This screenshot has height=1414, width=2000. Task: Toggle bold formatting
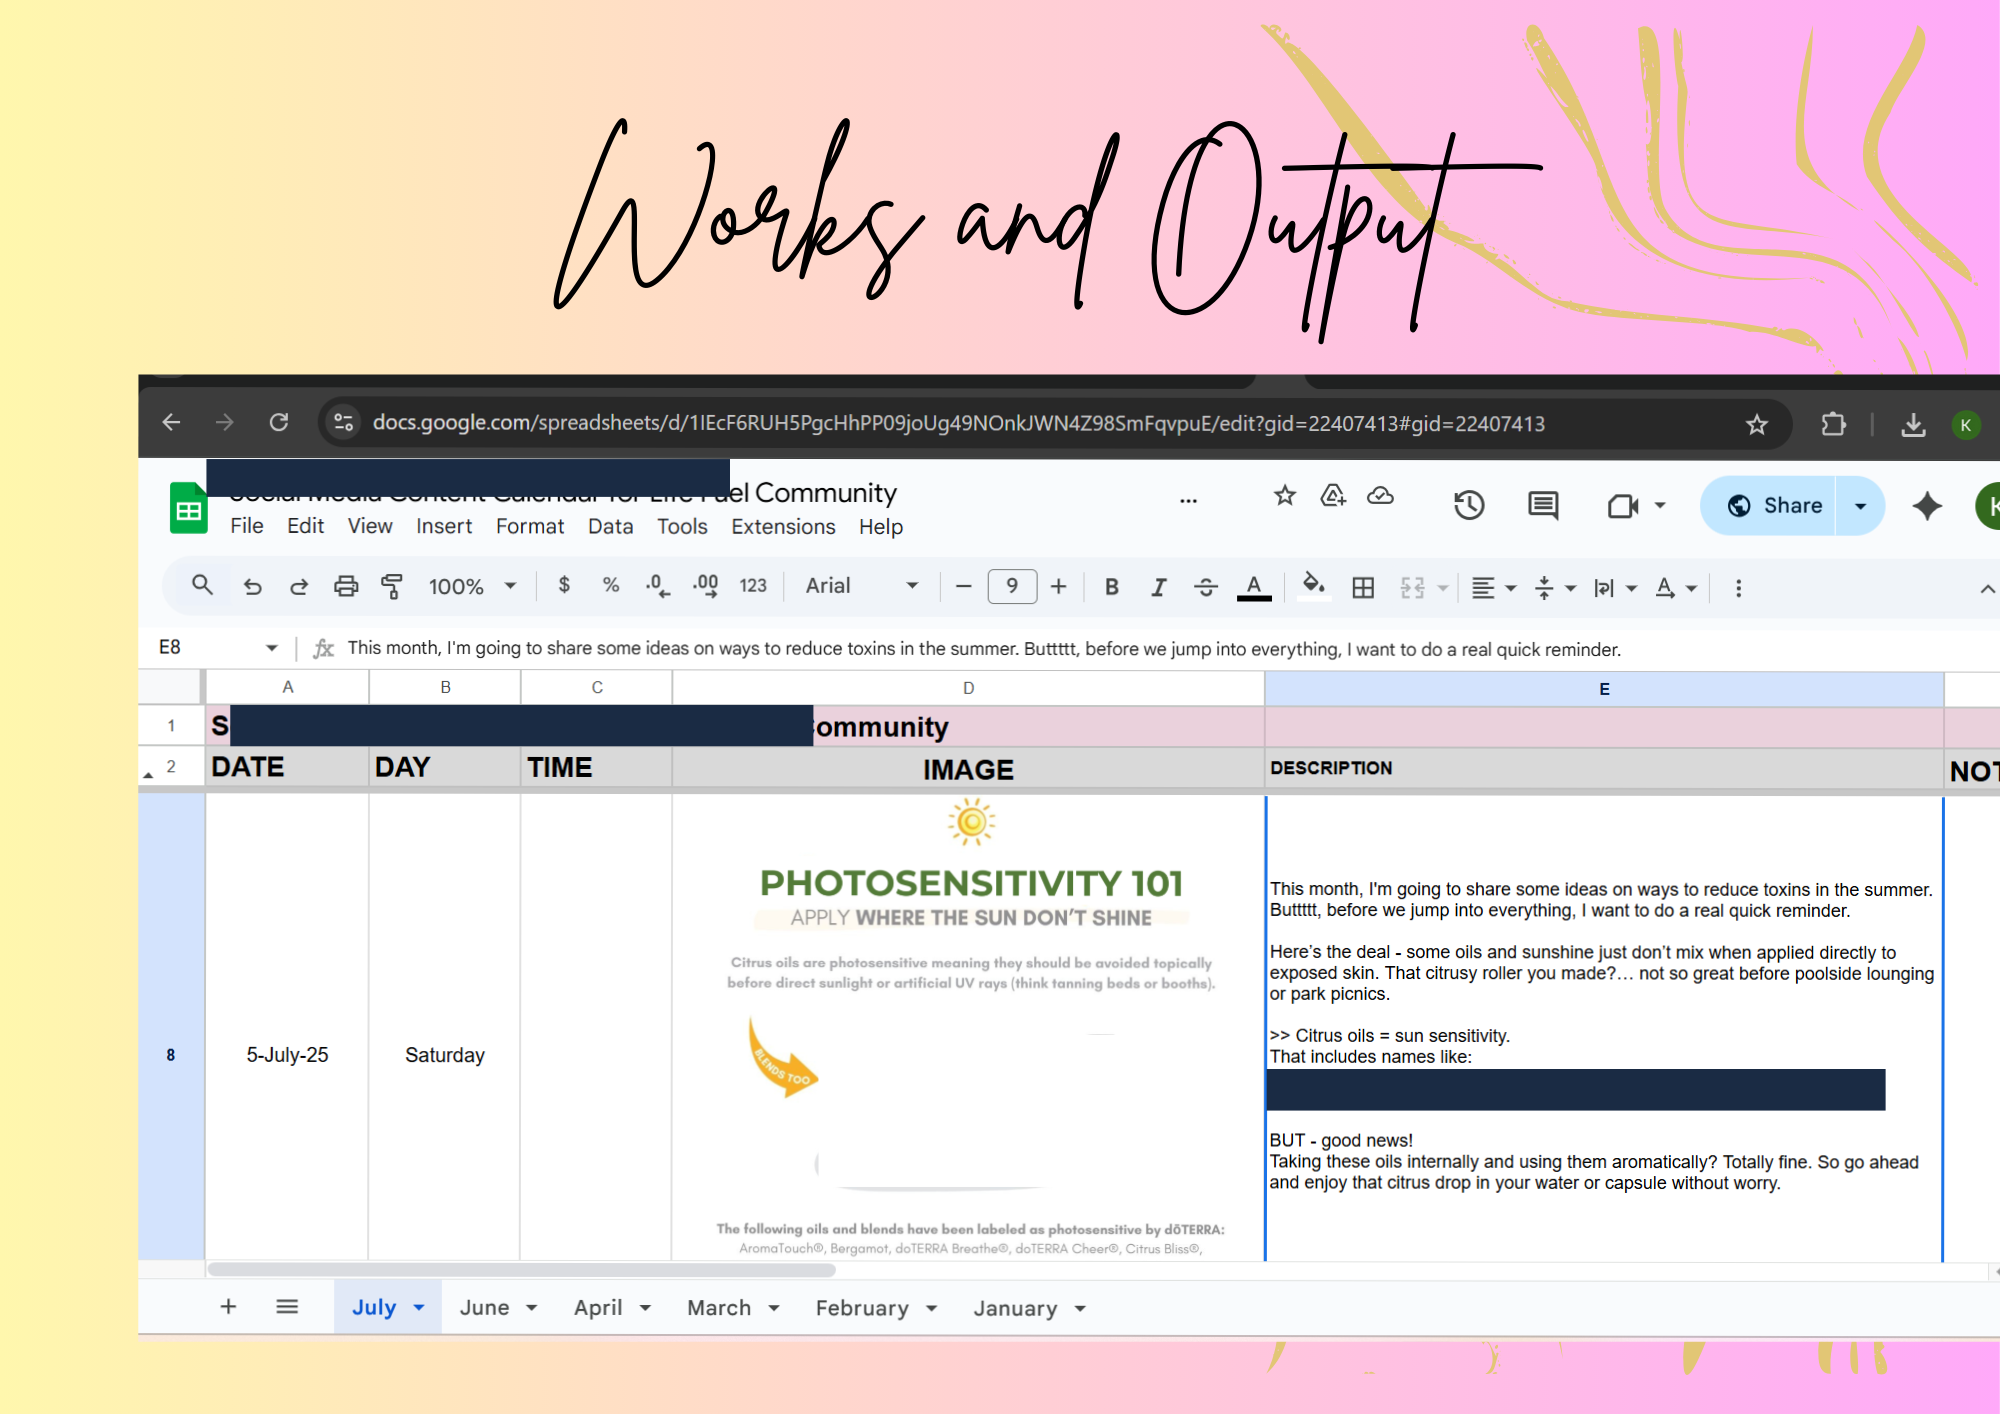point(1111,587)
